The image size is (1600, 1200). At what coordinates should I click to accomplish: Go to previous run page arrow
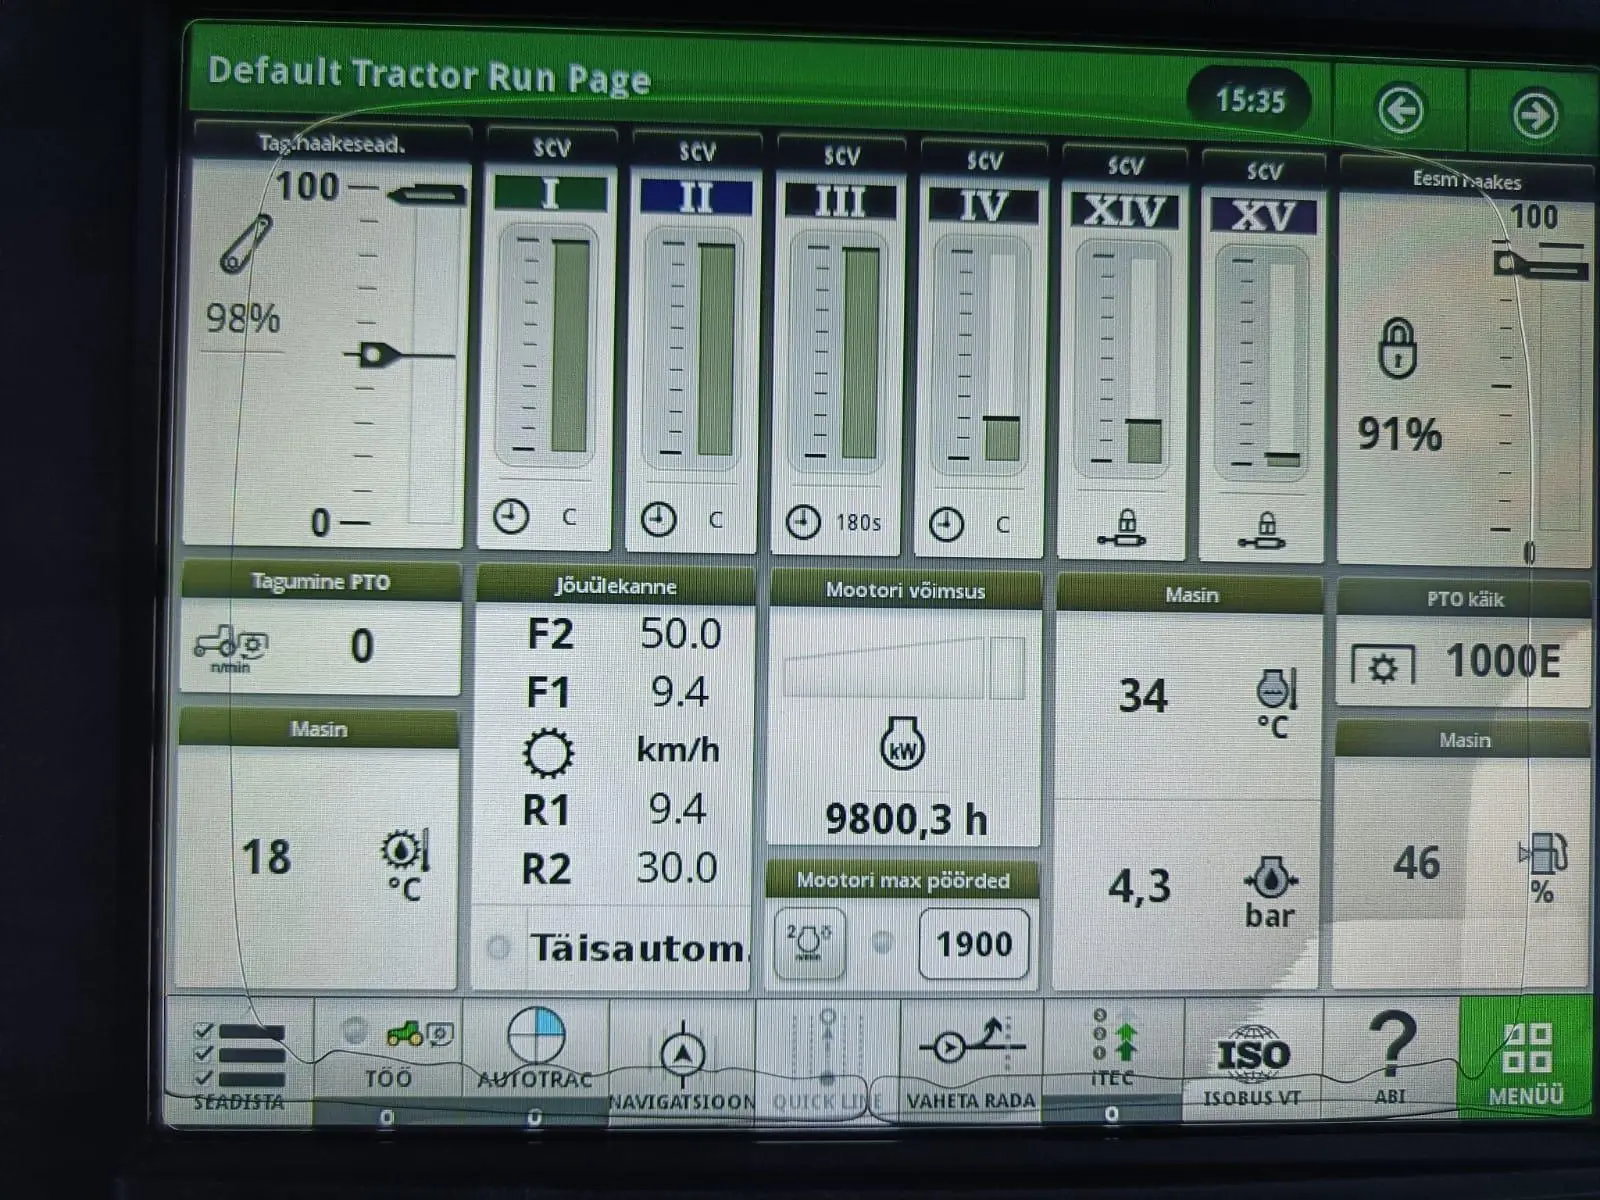(1400, 110)
